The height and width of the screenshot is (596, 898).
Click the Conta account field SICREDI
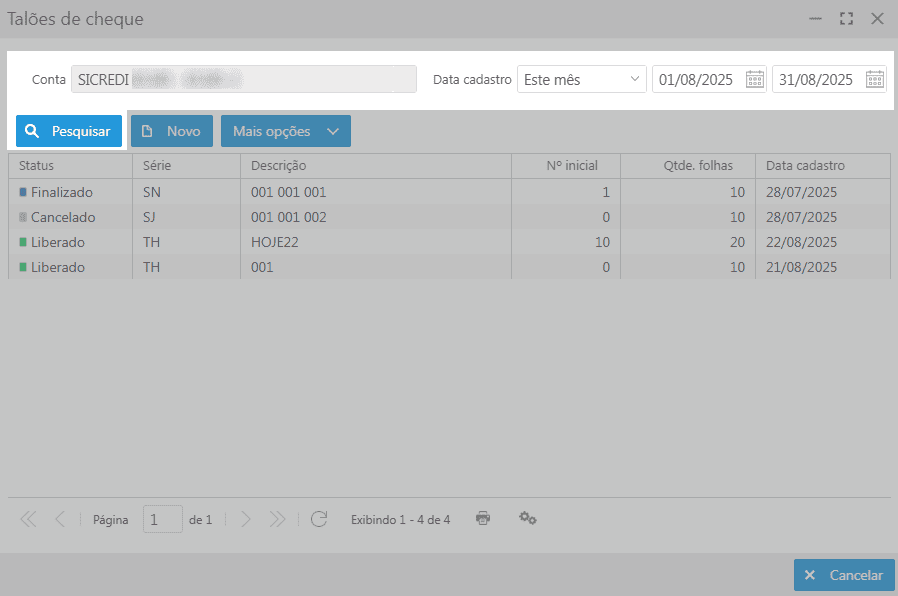pyautogui.click(x=243, y=80)
